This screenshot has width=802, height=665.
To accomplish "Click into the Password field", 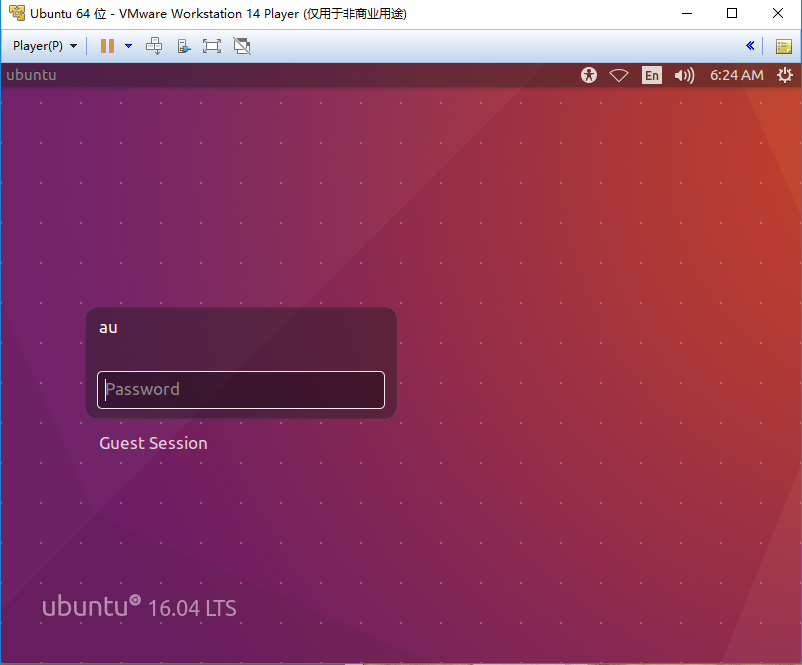I will (x=241, y=390).
